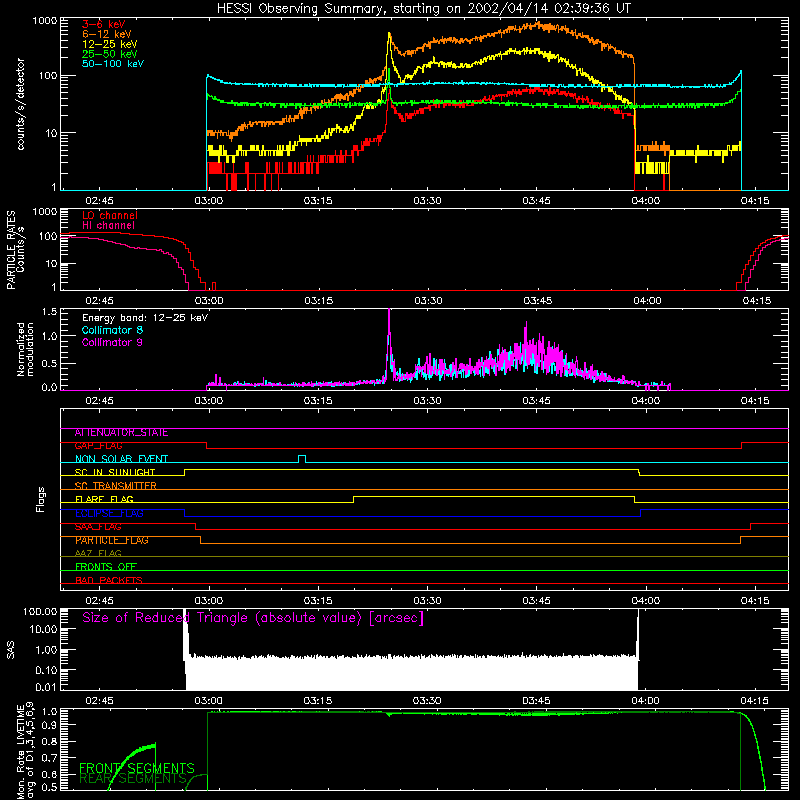The width and height of the screenshot is (800, 800).
Task: Click the SAS vertical axis label
Action: [11, 650]
